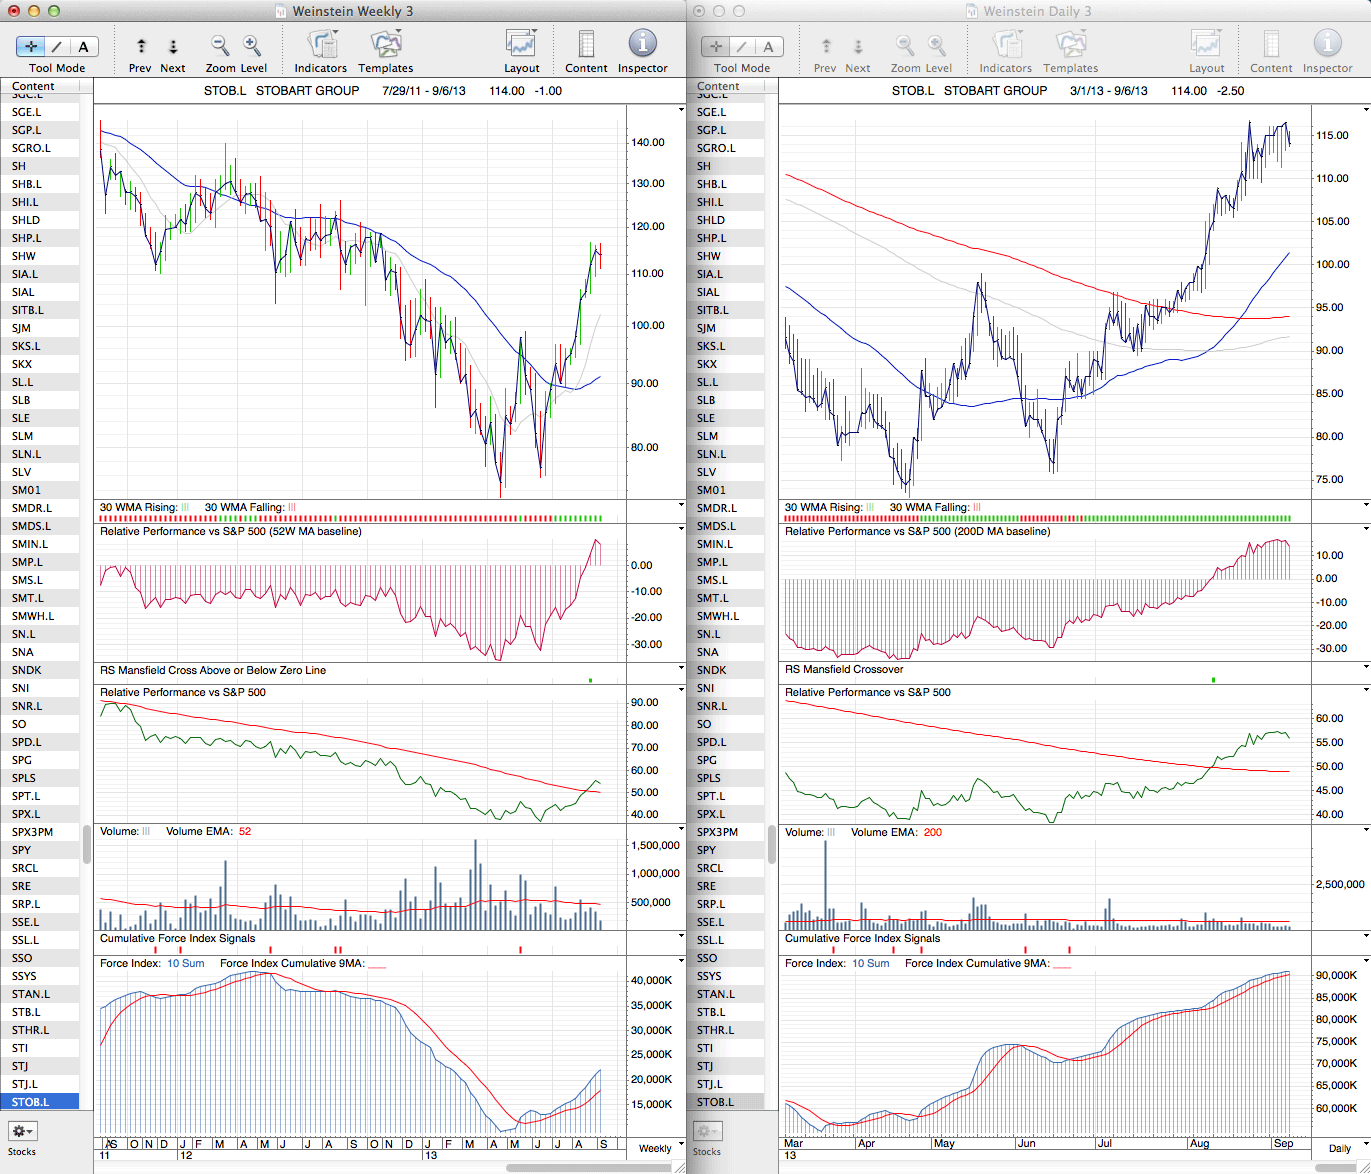Open the Weekly period dropdown
The image size is (1371, 1174).
(660, 1148)
